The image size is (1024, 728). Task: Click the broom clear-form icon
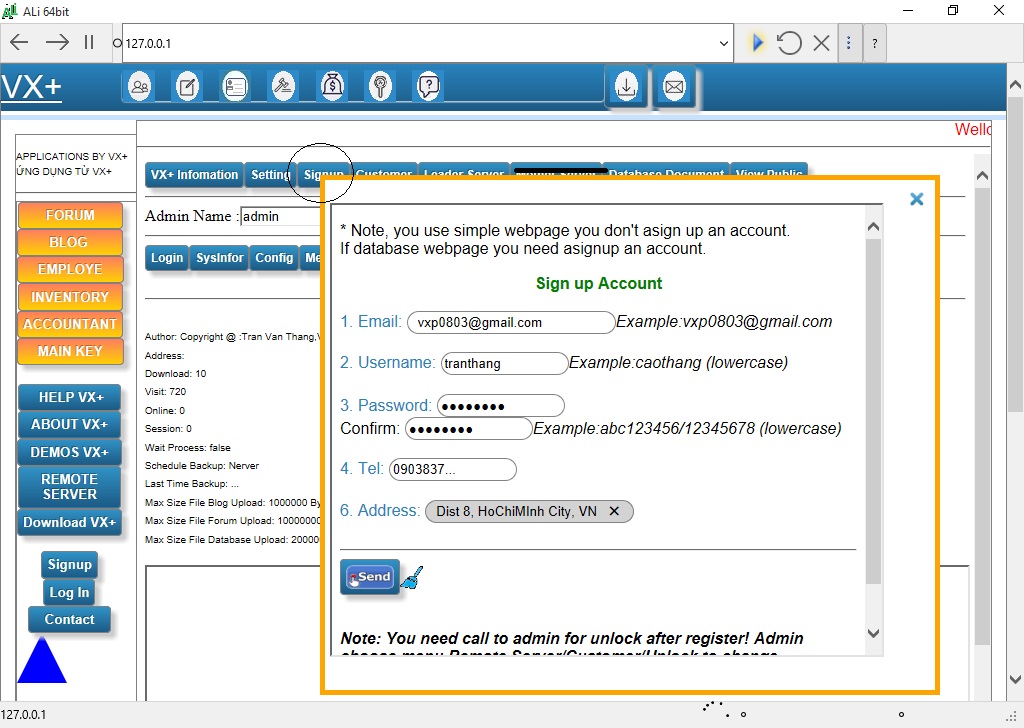(412, 577)
